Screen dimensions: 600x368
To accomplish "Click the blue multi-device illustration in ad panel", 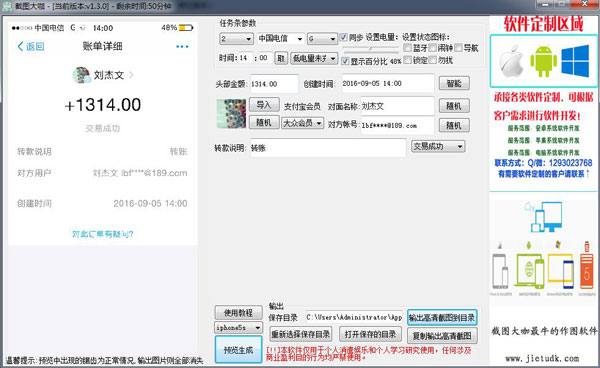I will coord(543,216).
